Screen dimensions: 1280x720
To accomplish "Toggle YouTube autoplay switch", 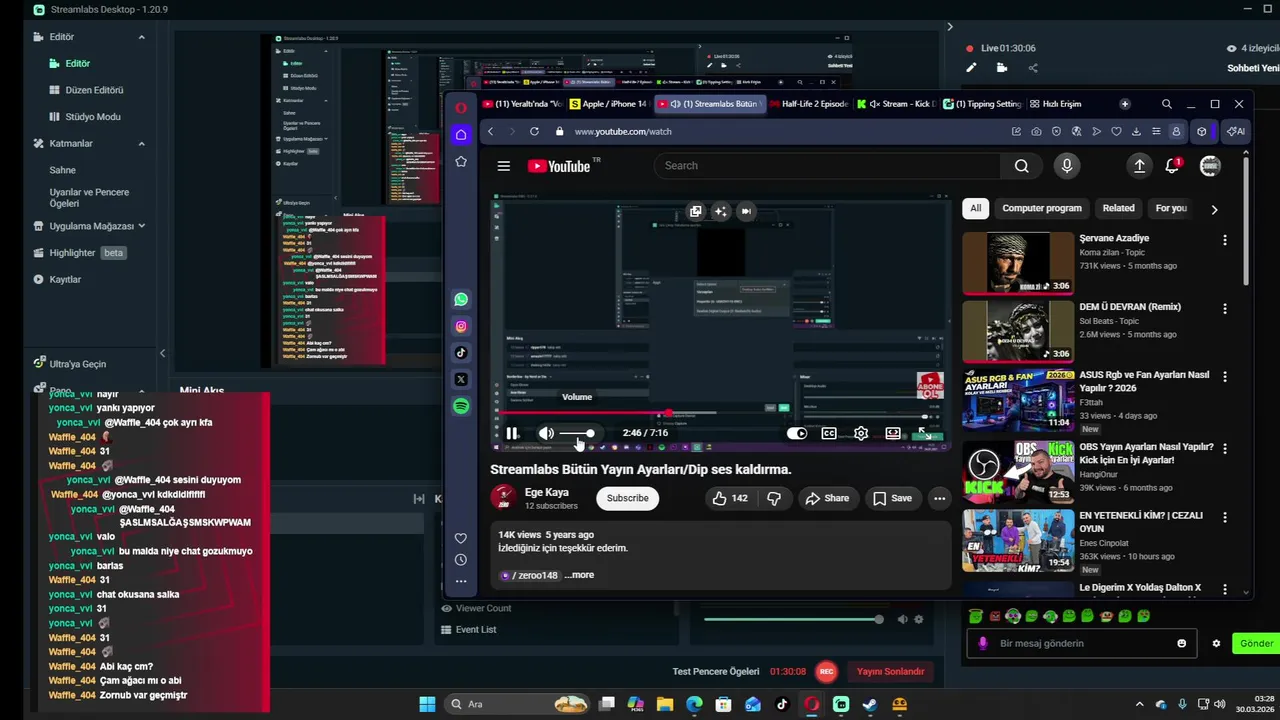I will 797,433.
